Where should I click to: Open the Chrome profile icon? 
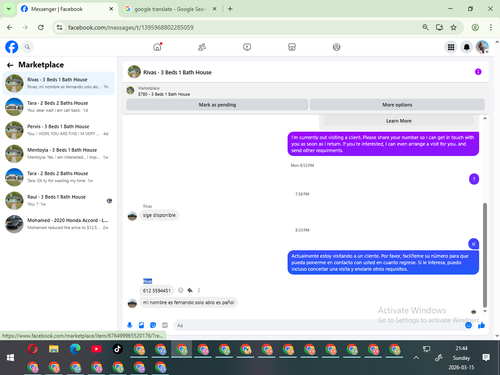pos(475,27)
